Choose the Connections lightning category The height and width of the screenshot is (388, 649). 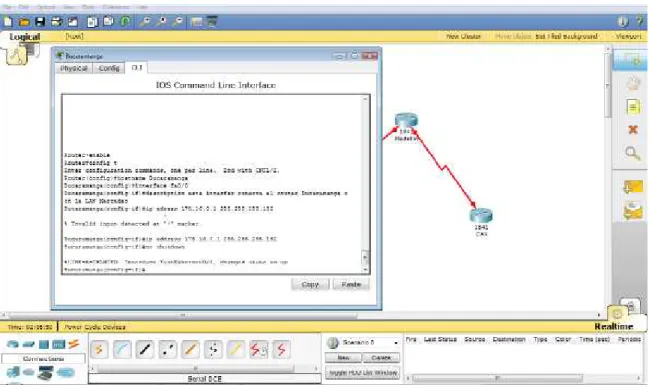tap(74, 344)
